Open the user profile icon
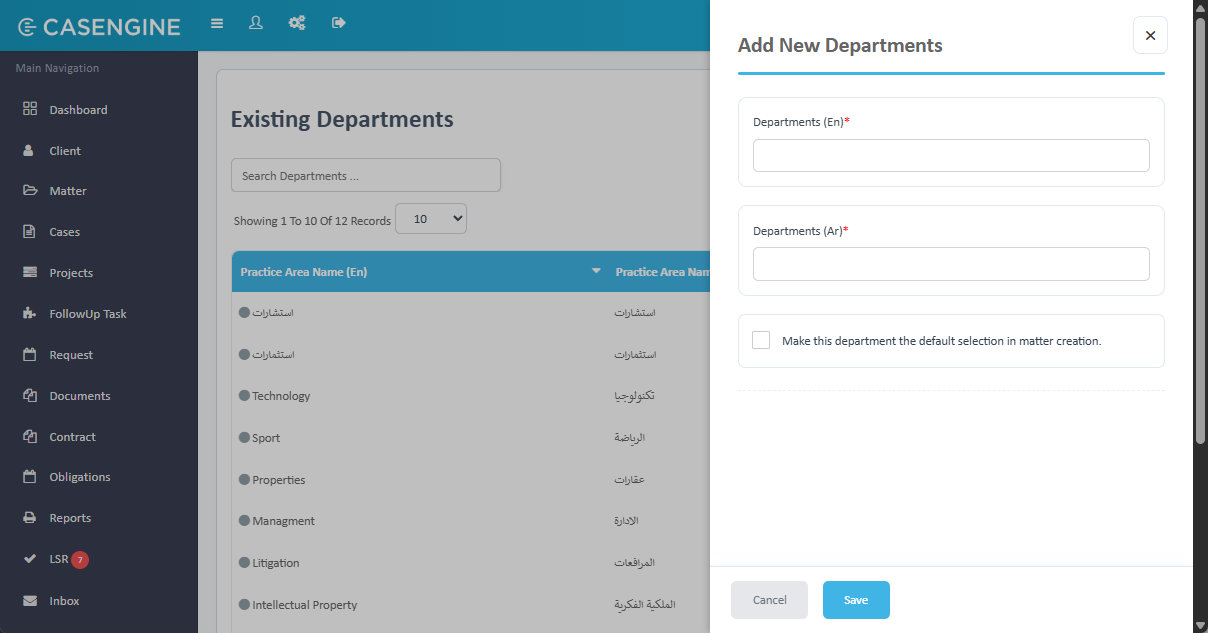 point(256,22)
